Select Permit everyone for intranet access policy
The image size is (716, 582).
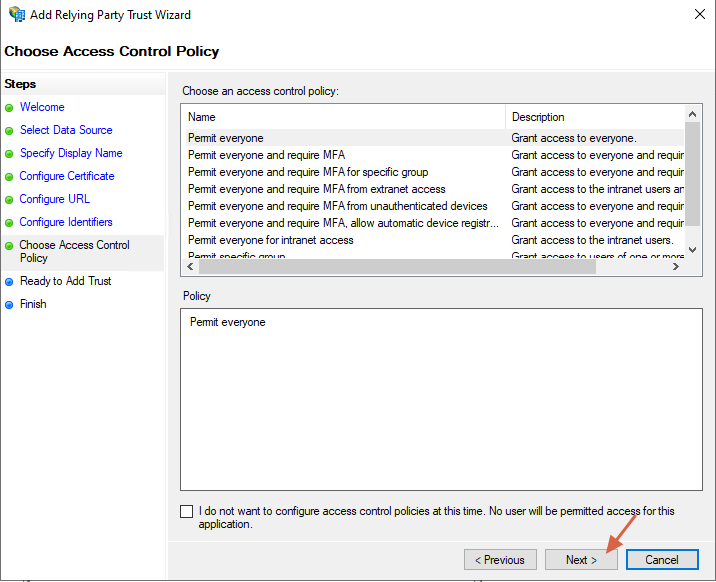[x=433, y=240]
